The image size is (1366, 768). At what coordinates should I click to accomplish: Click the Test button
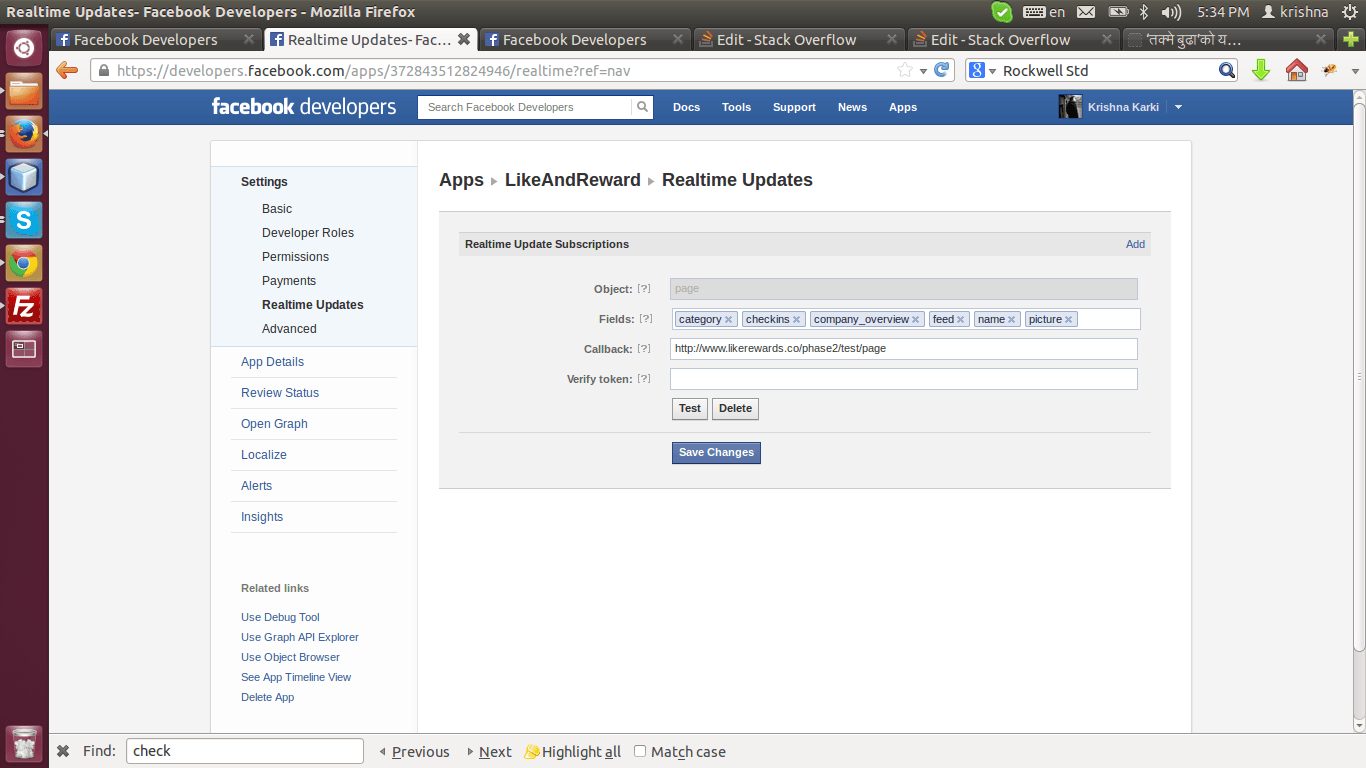[690, 408]
